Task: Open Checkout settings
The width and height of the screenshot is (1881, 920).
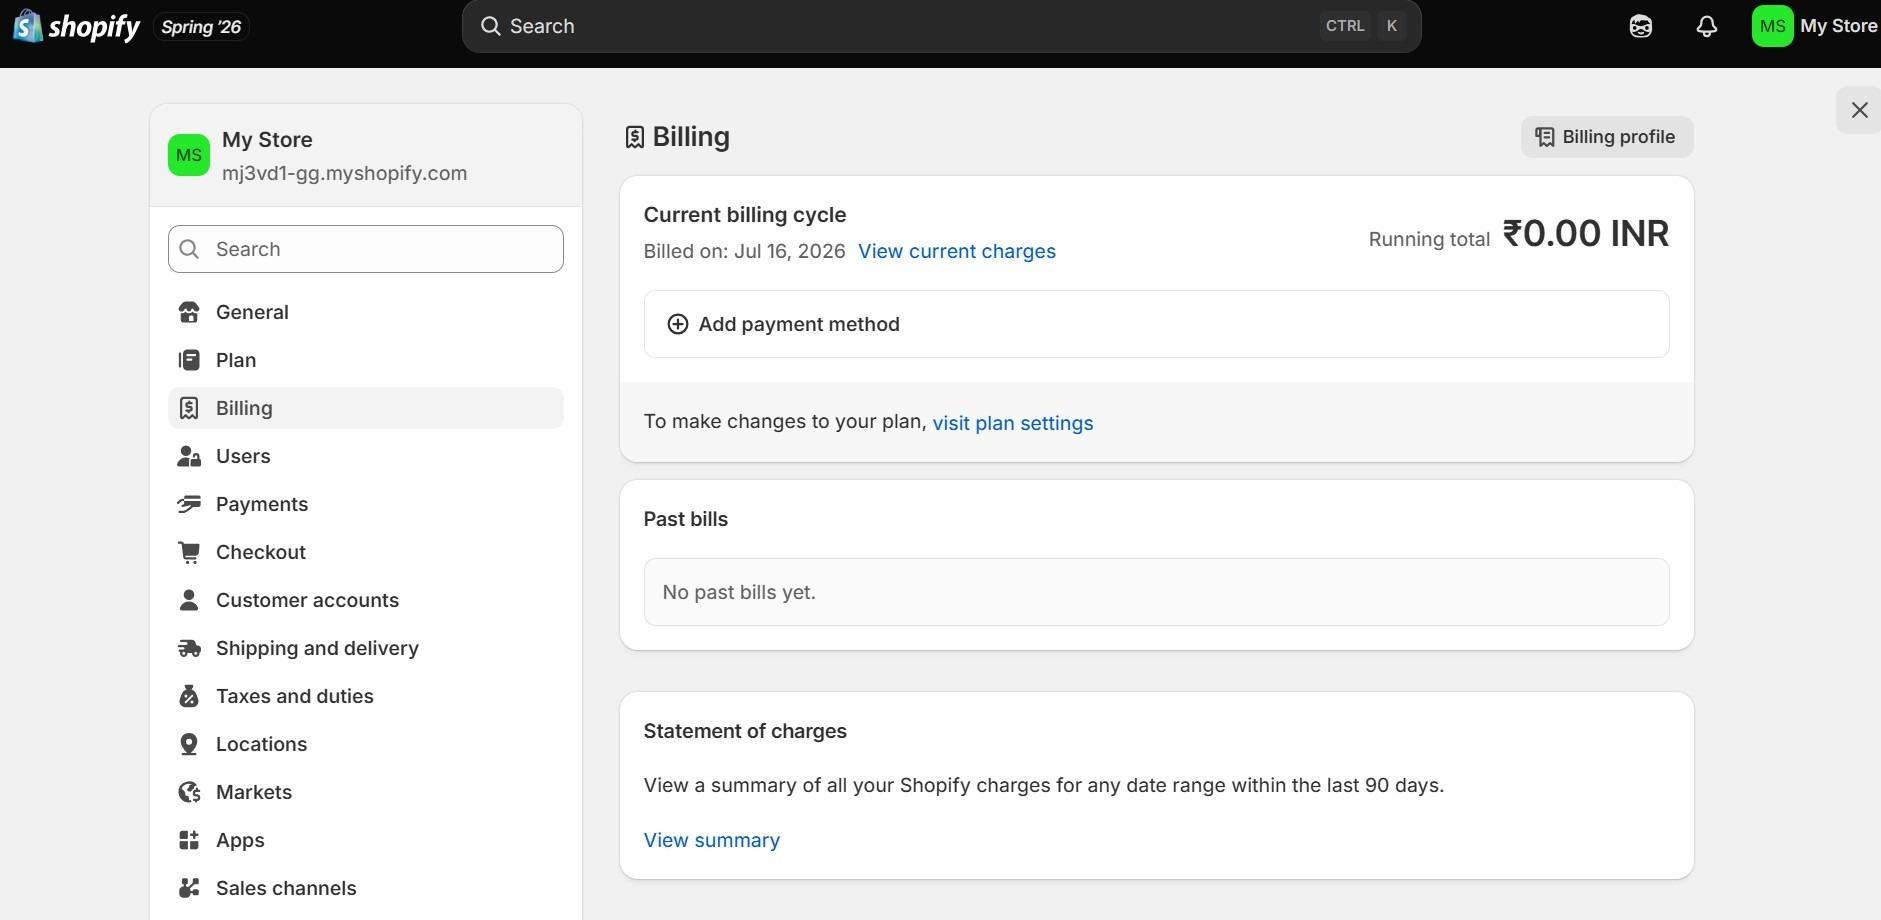Action: coord(366,552)
